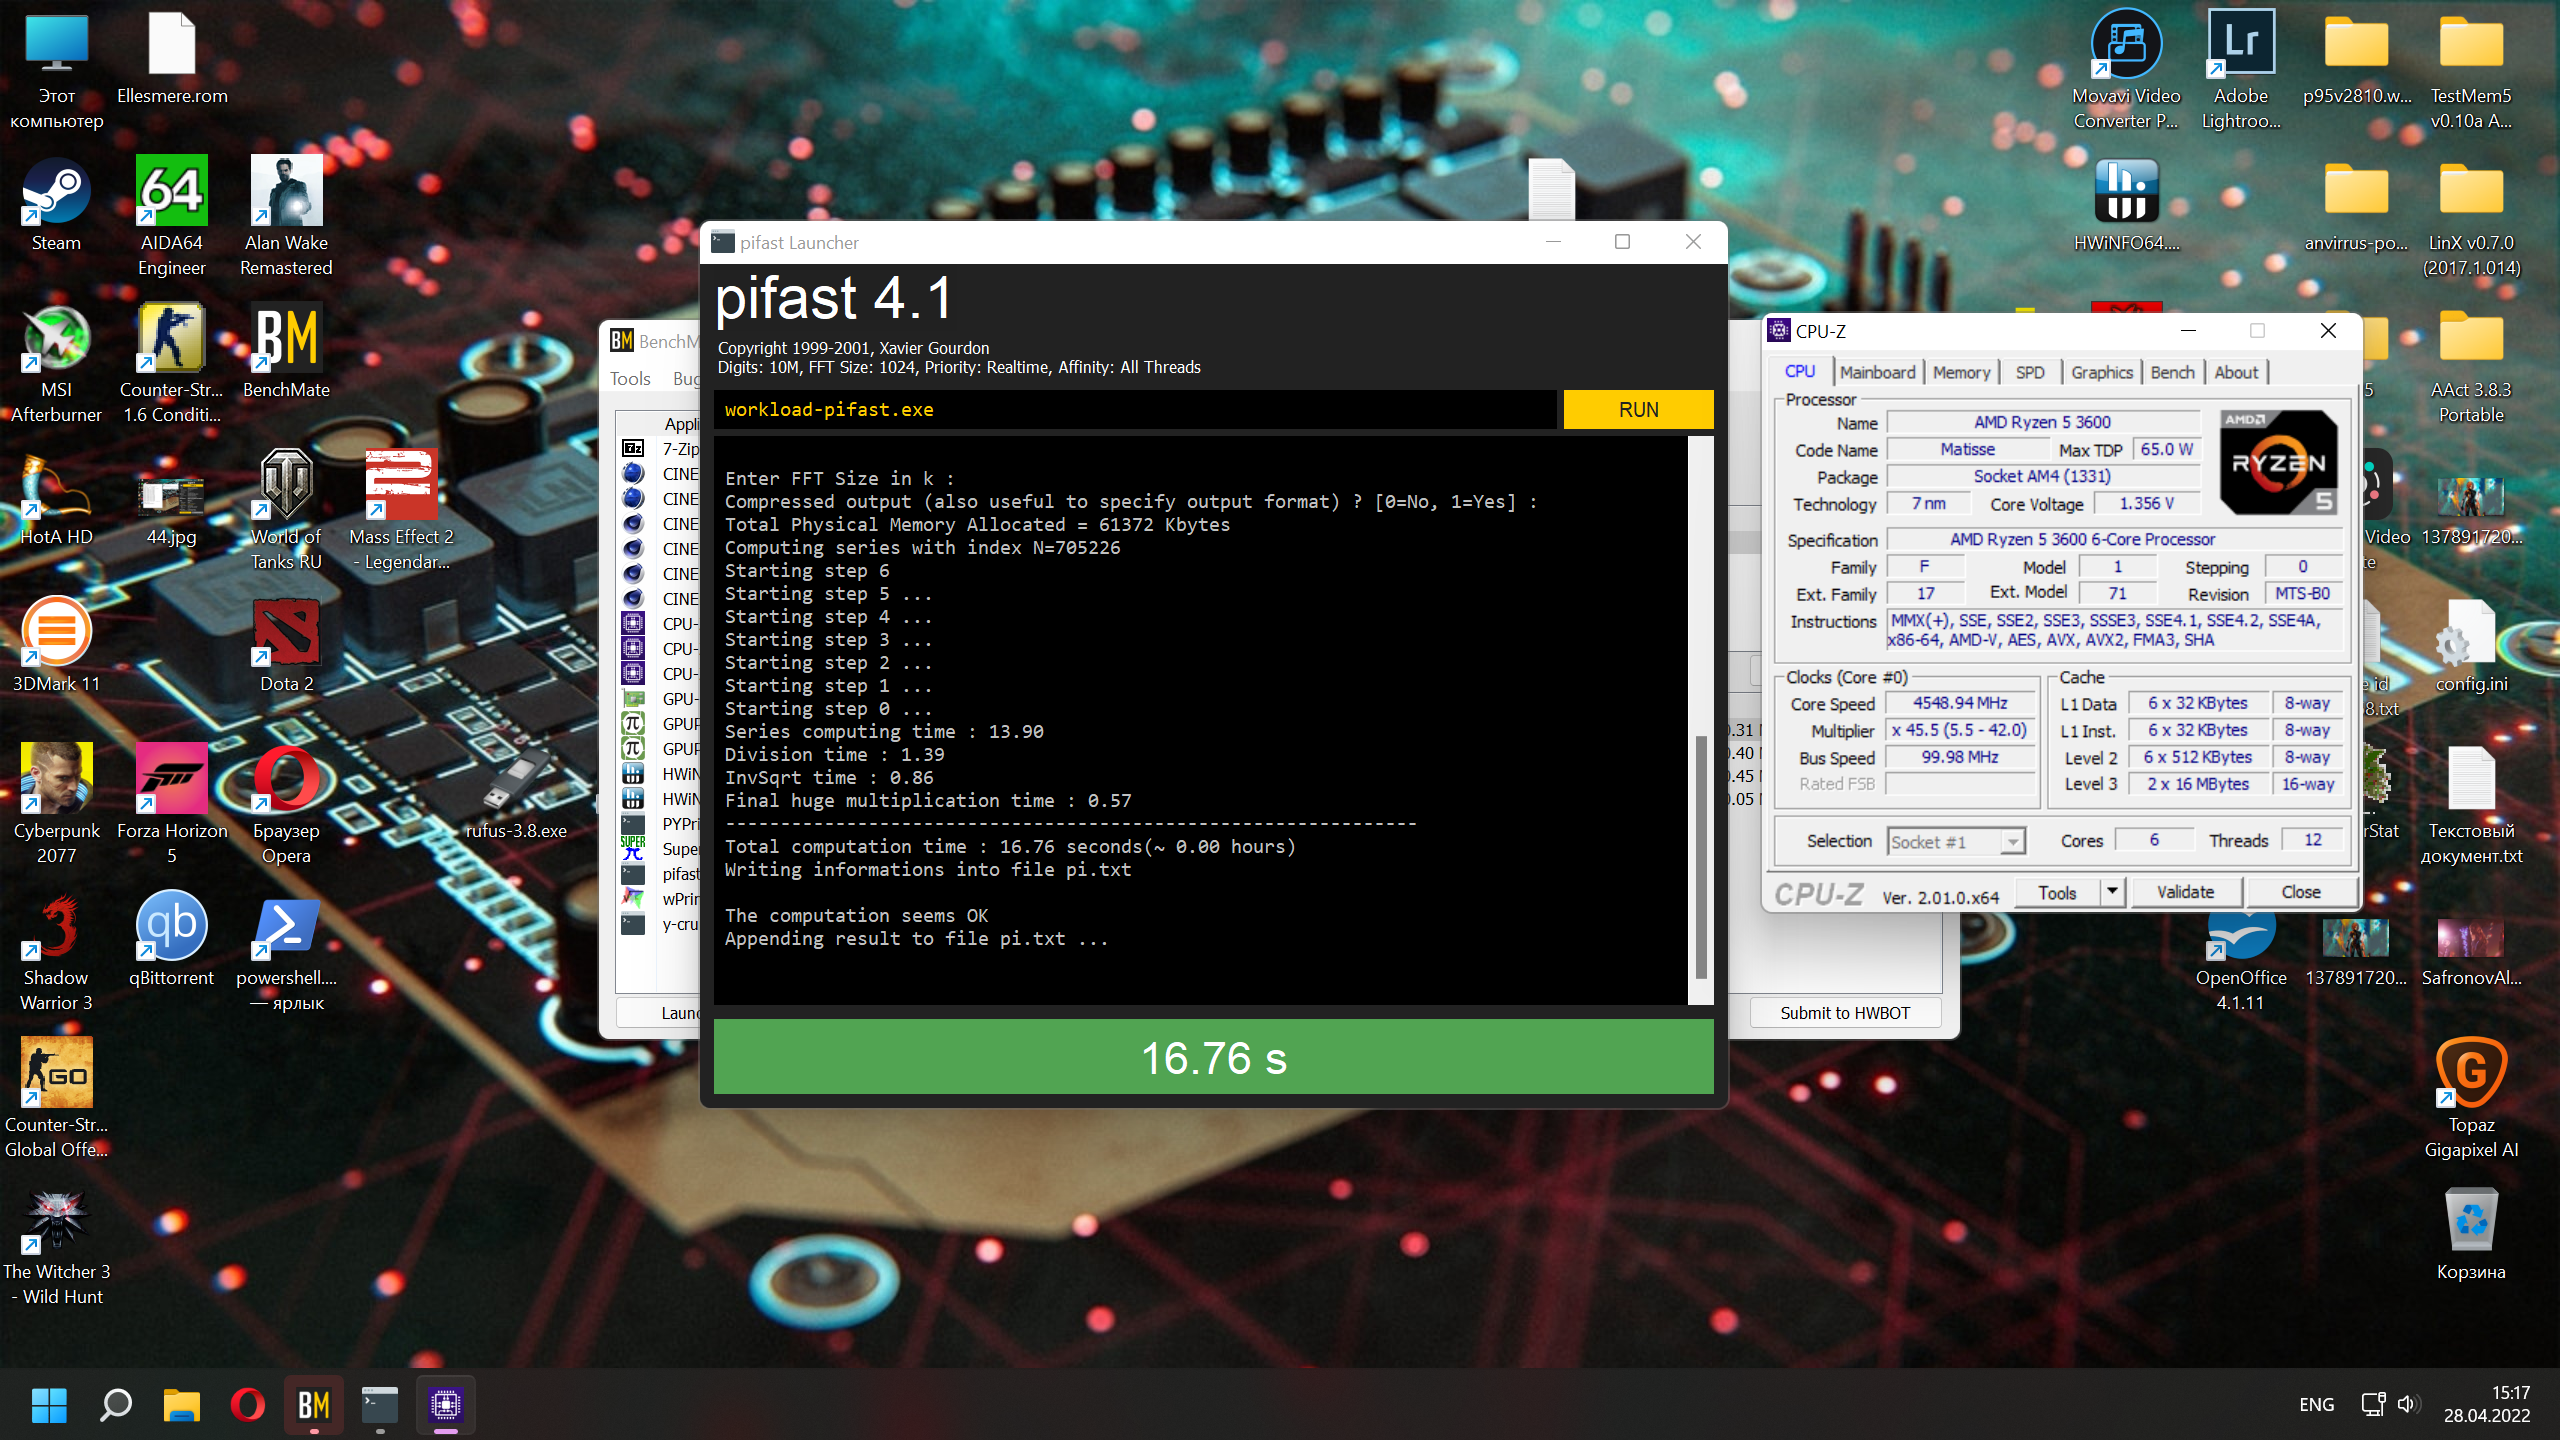Switch to CPU-Z Mainboard tab

click(x=1877, y=372)
